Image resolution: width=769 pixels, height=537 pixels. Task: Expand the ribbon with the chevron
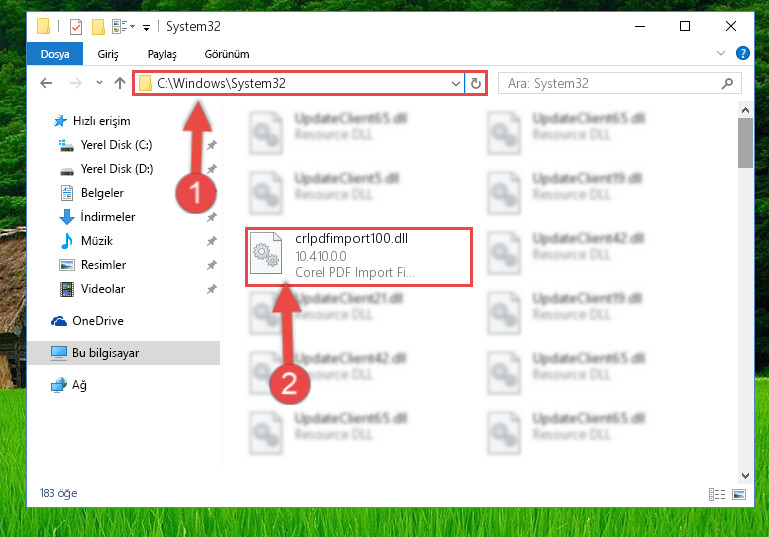720,53
